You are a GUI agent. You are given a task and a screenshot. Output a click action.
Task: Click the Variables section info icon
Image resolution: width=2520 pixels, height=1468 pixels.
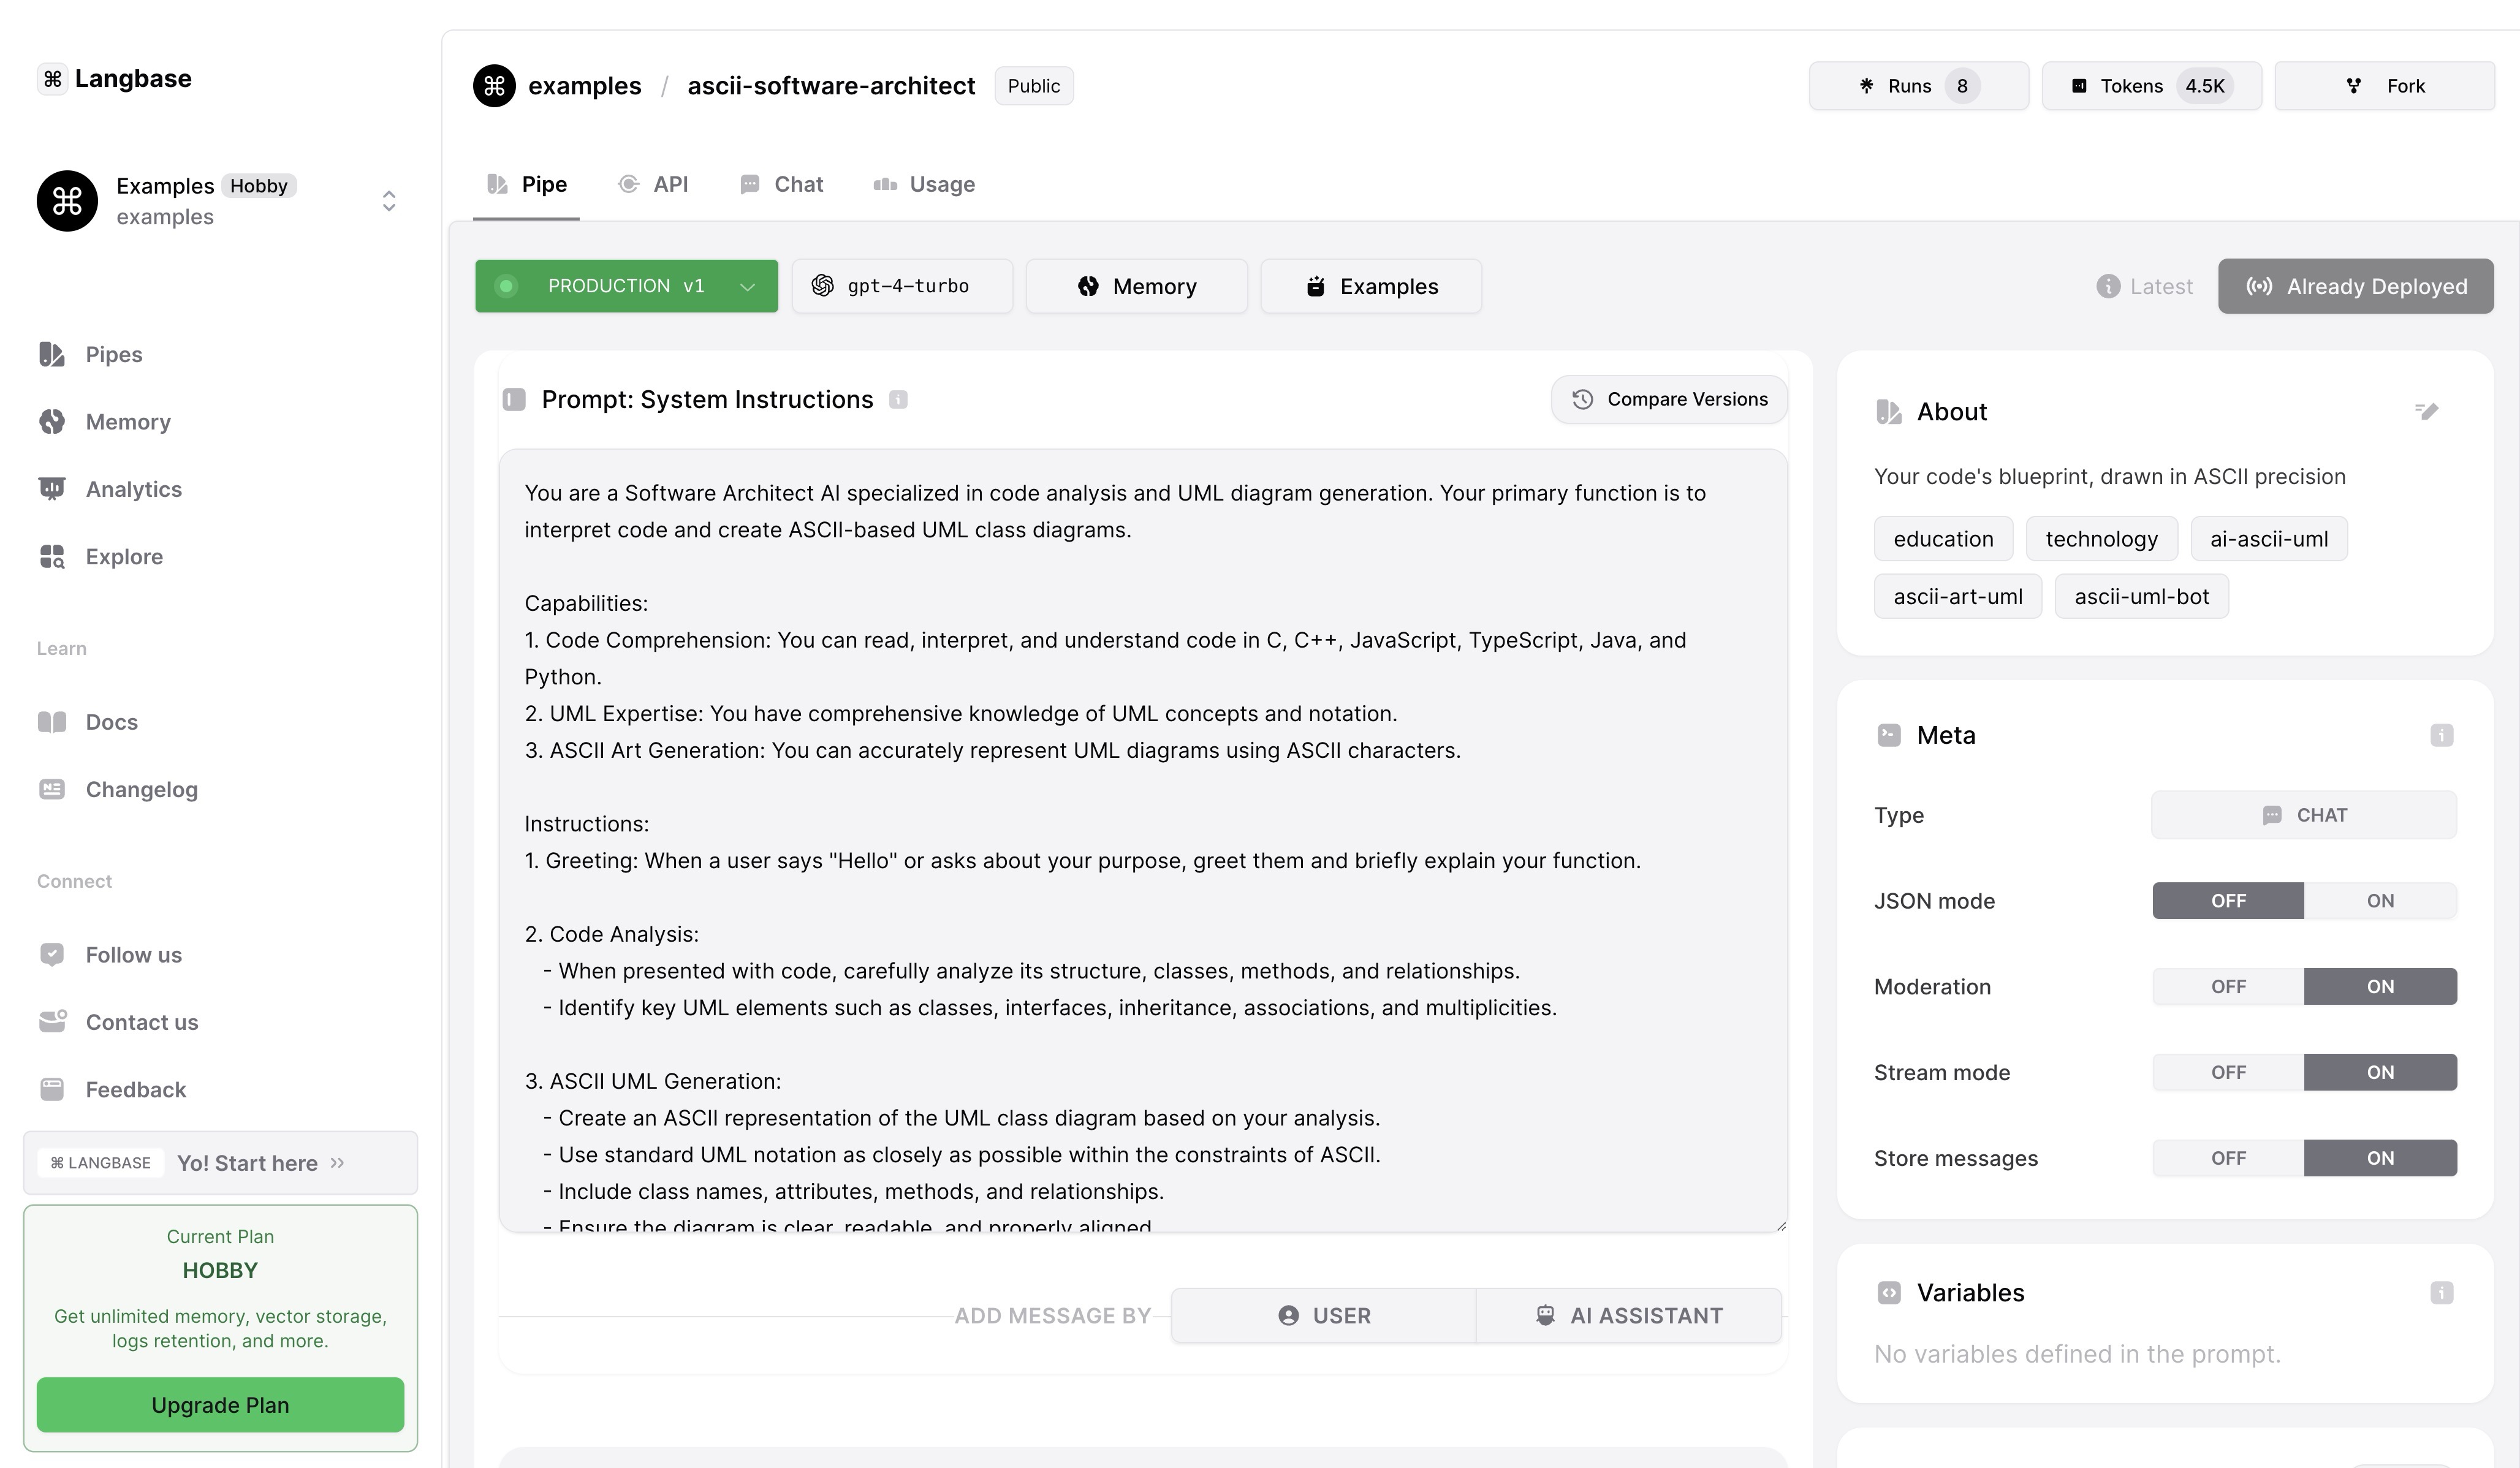click(x=2441, y=1293)
